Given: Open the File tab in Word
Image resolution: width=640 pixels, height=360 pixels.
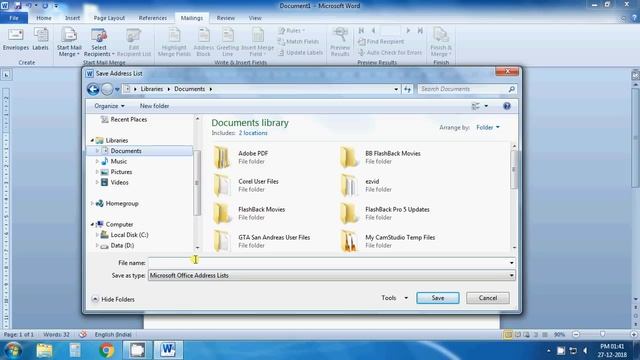Looking at the screenshot, I should [14, 18].
